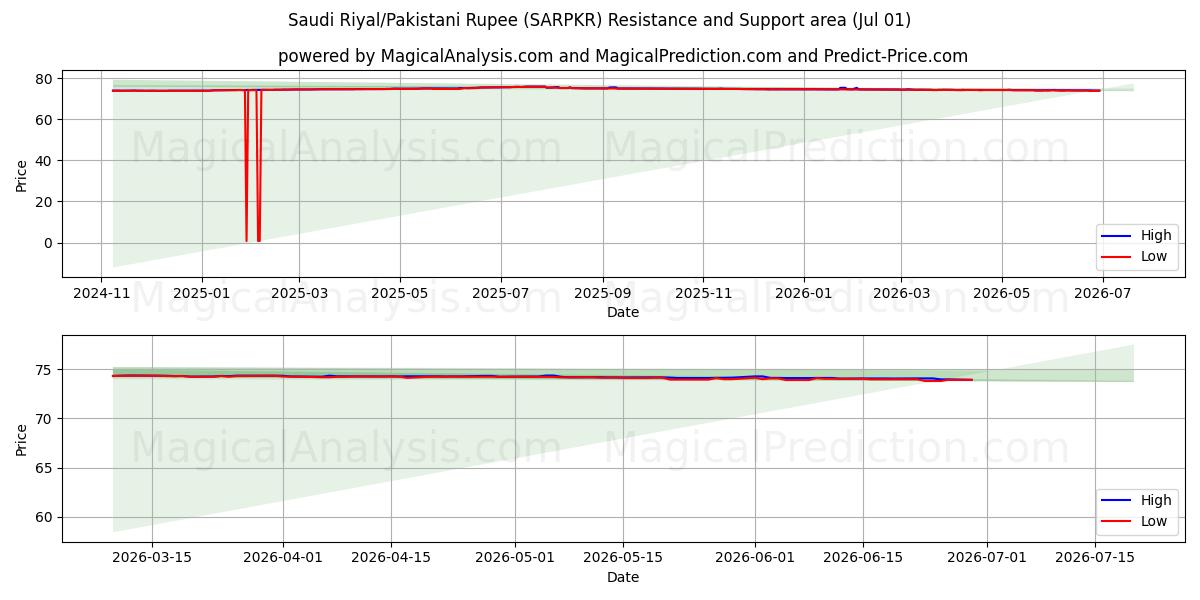Click the '2025-05' date tick label

(x=400, y=294)
